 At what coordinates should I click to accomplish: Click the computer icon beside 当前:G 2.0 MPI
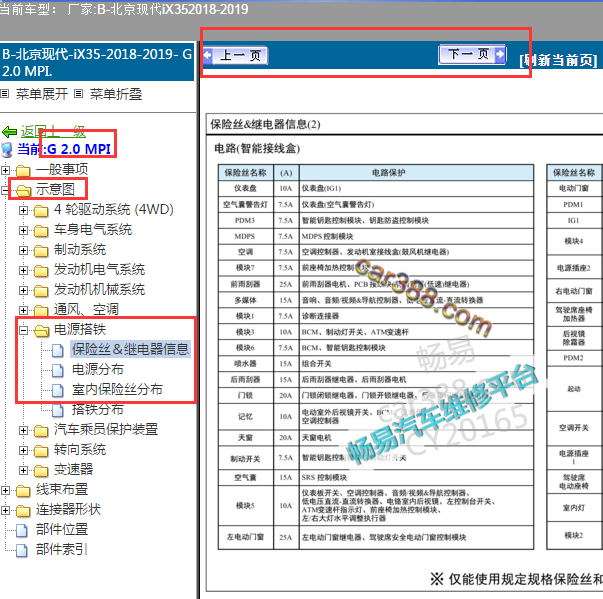7,150
